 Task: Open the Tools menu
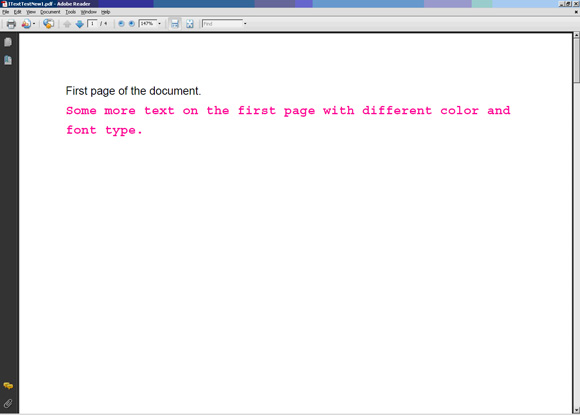click(70, 12)
